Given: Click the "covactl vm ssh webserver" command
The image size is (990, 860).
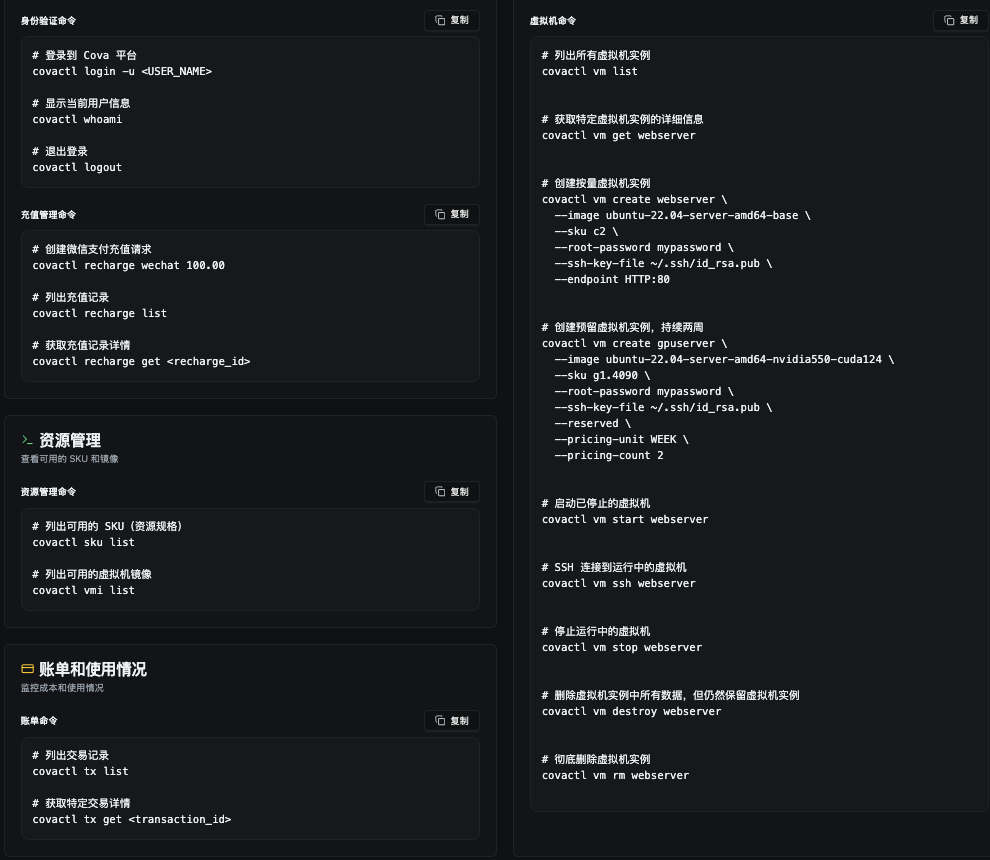Looking at the screenshot, I should pyautogui.click(x=618, y=583).
